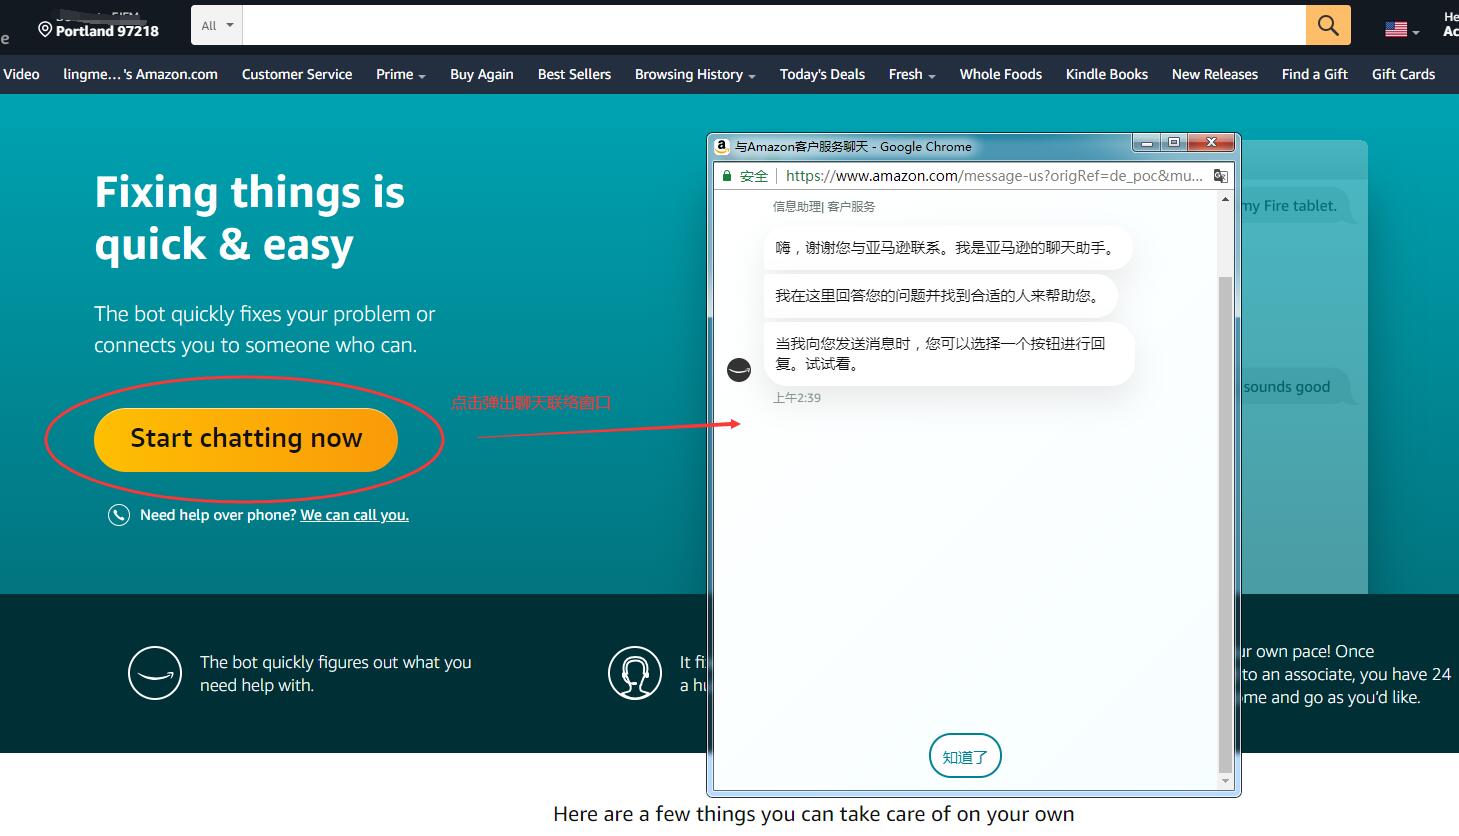Open Whole Foods from the navigation bar
Image resolution: width=1459 pixels, height=836 pixels.
[x=1000, y=74]
